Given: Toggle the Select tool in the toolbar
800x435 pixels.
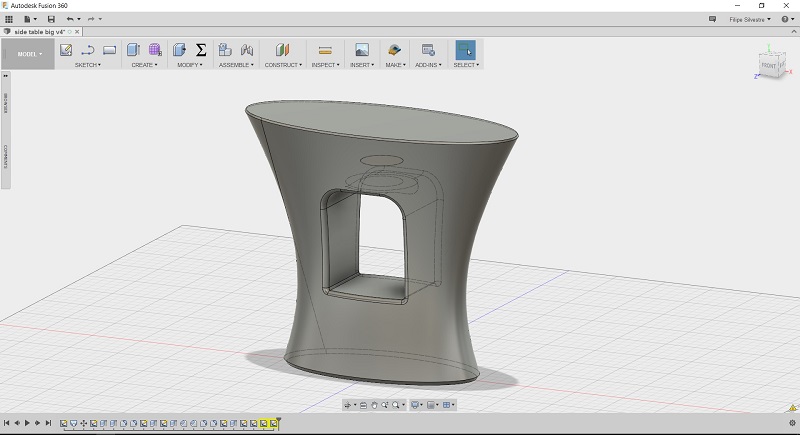Looking at the screenshot, I should tap(465, 50).
